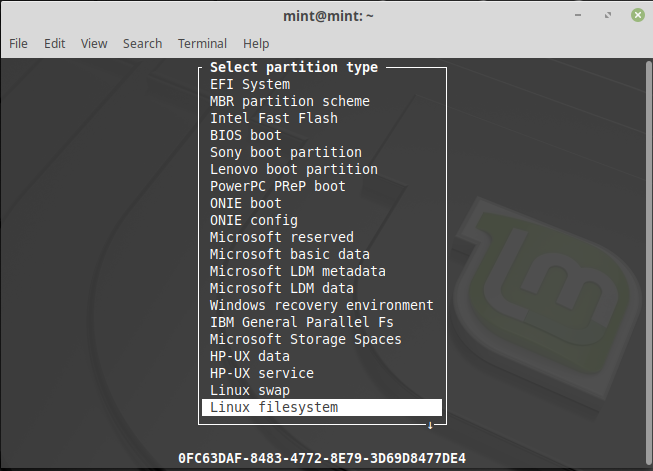Click the Select partition type heading
653x471 pixels.
[x=294, y=67]
